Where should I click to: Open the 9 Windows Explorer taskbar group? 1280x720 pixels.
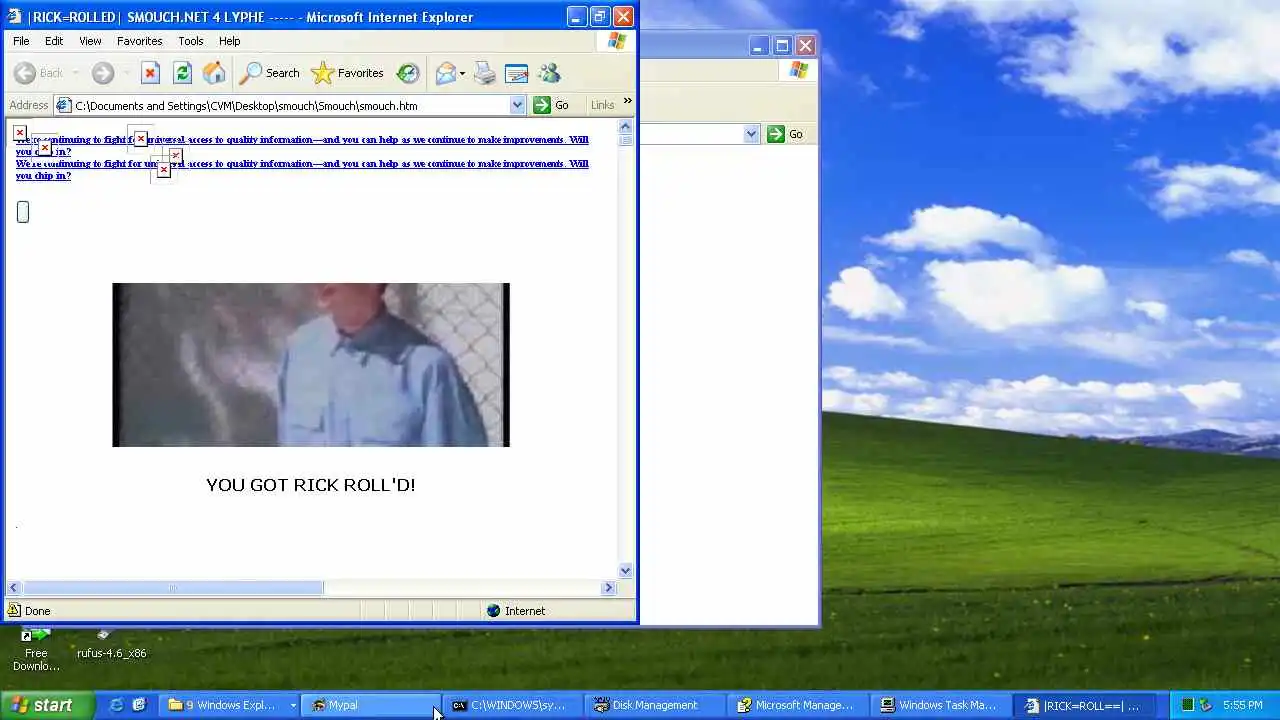click(x=230, y=705)
